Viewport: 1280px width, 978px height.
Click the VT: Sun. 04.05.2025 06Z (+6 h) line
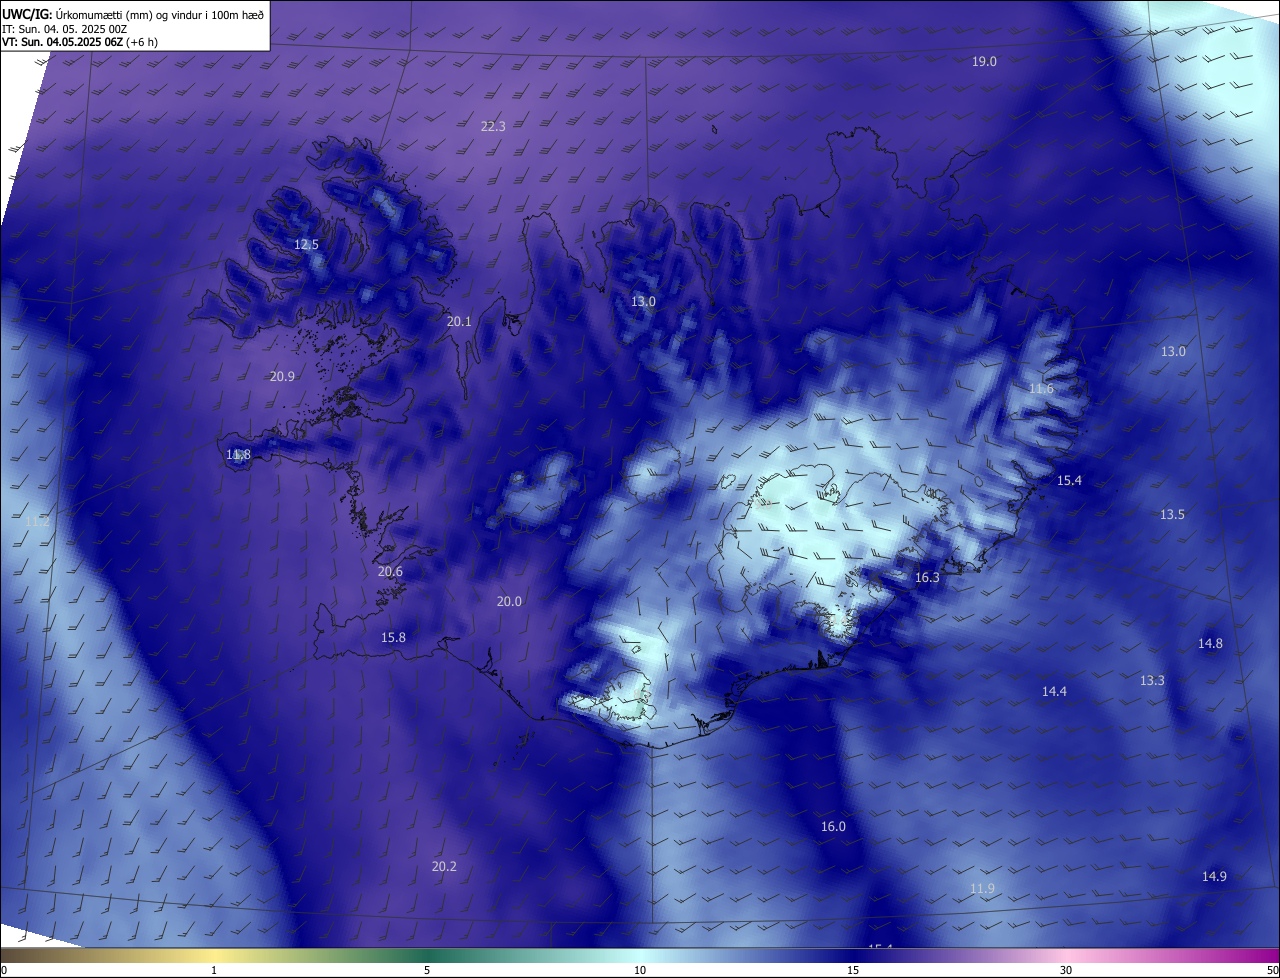(x=80, y=42)
